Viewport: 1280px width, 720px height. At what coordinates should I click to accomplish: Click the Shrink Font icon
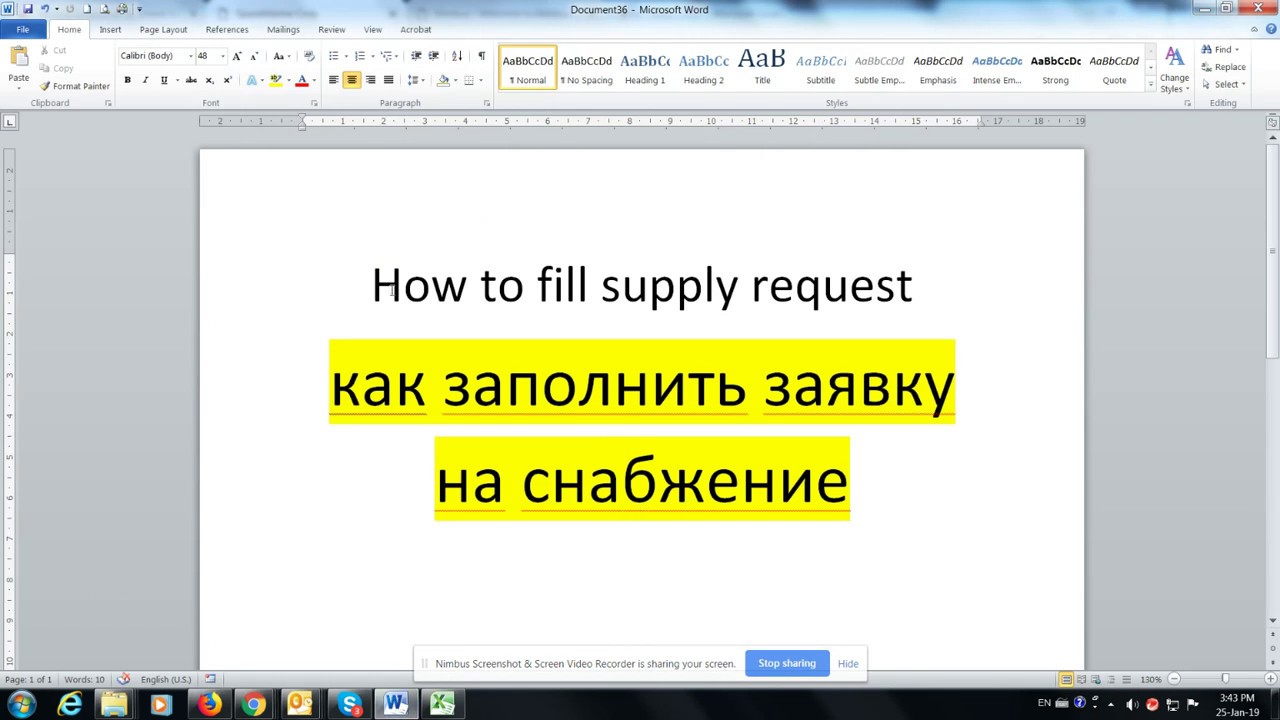[x=254, y=56]
